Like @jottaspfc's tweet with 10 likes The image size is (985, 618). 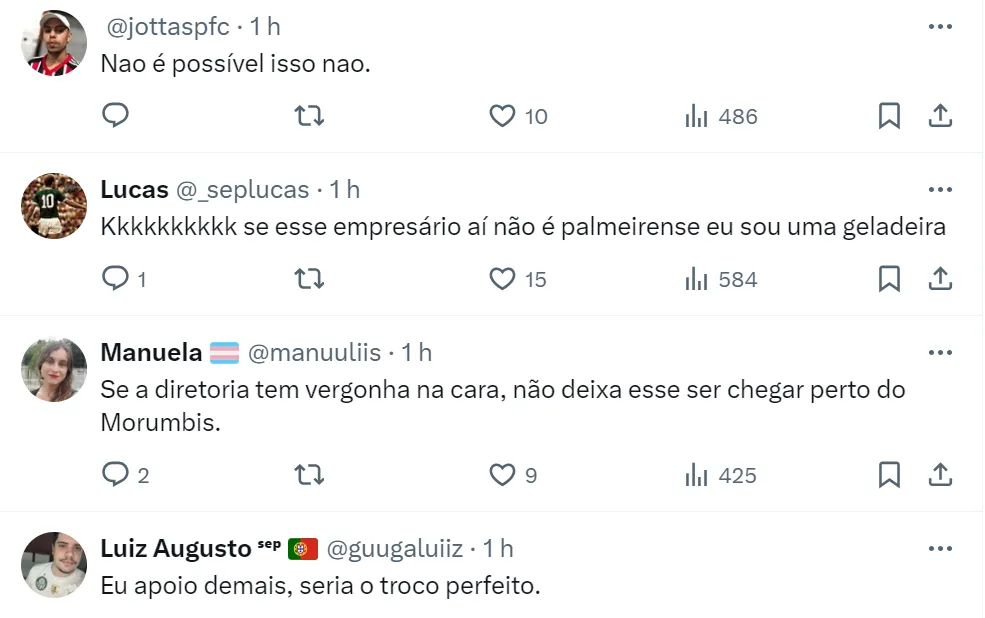pos(502,116)
